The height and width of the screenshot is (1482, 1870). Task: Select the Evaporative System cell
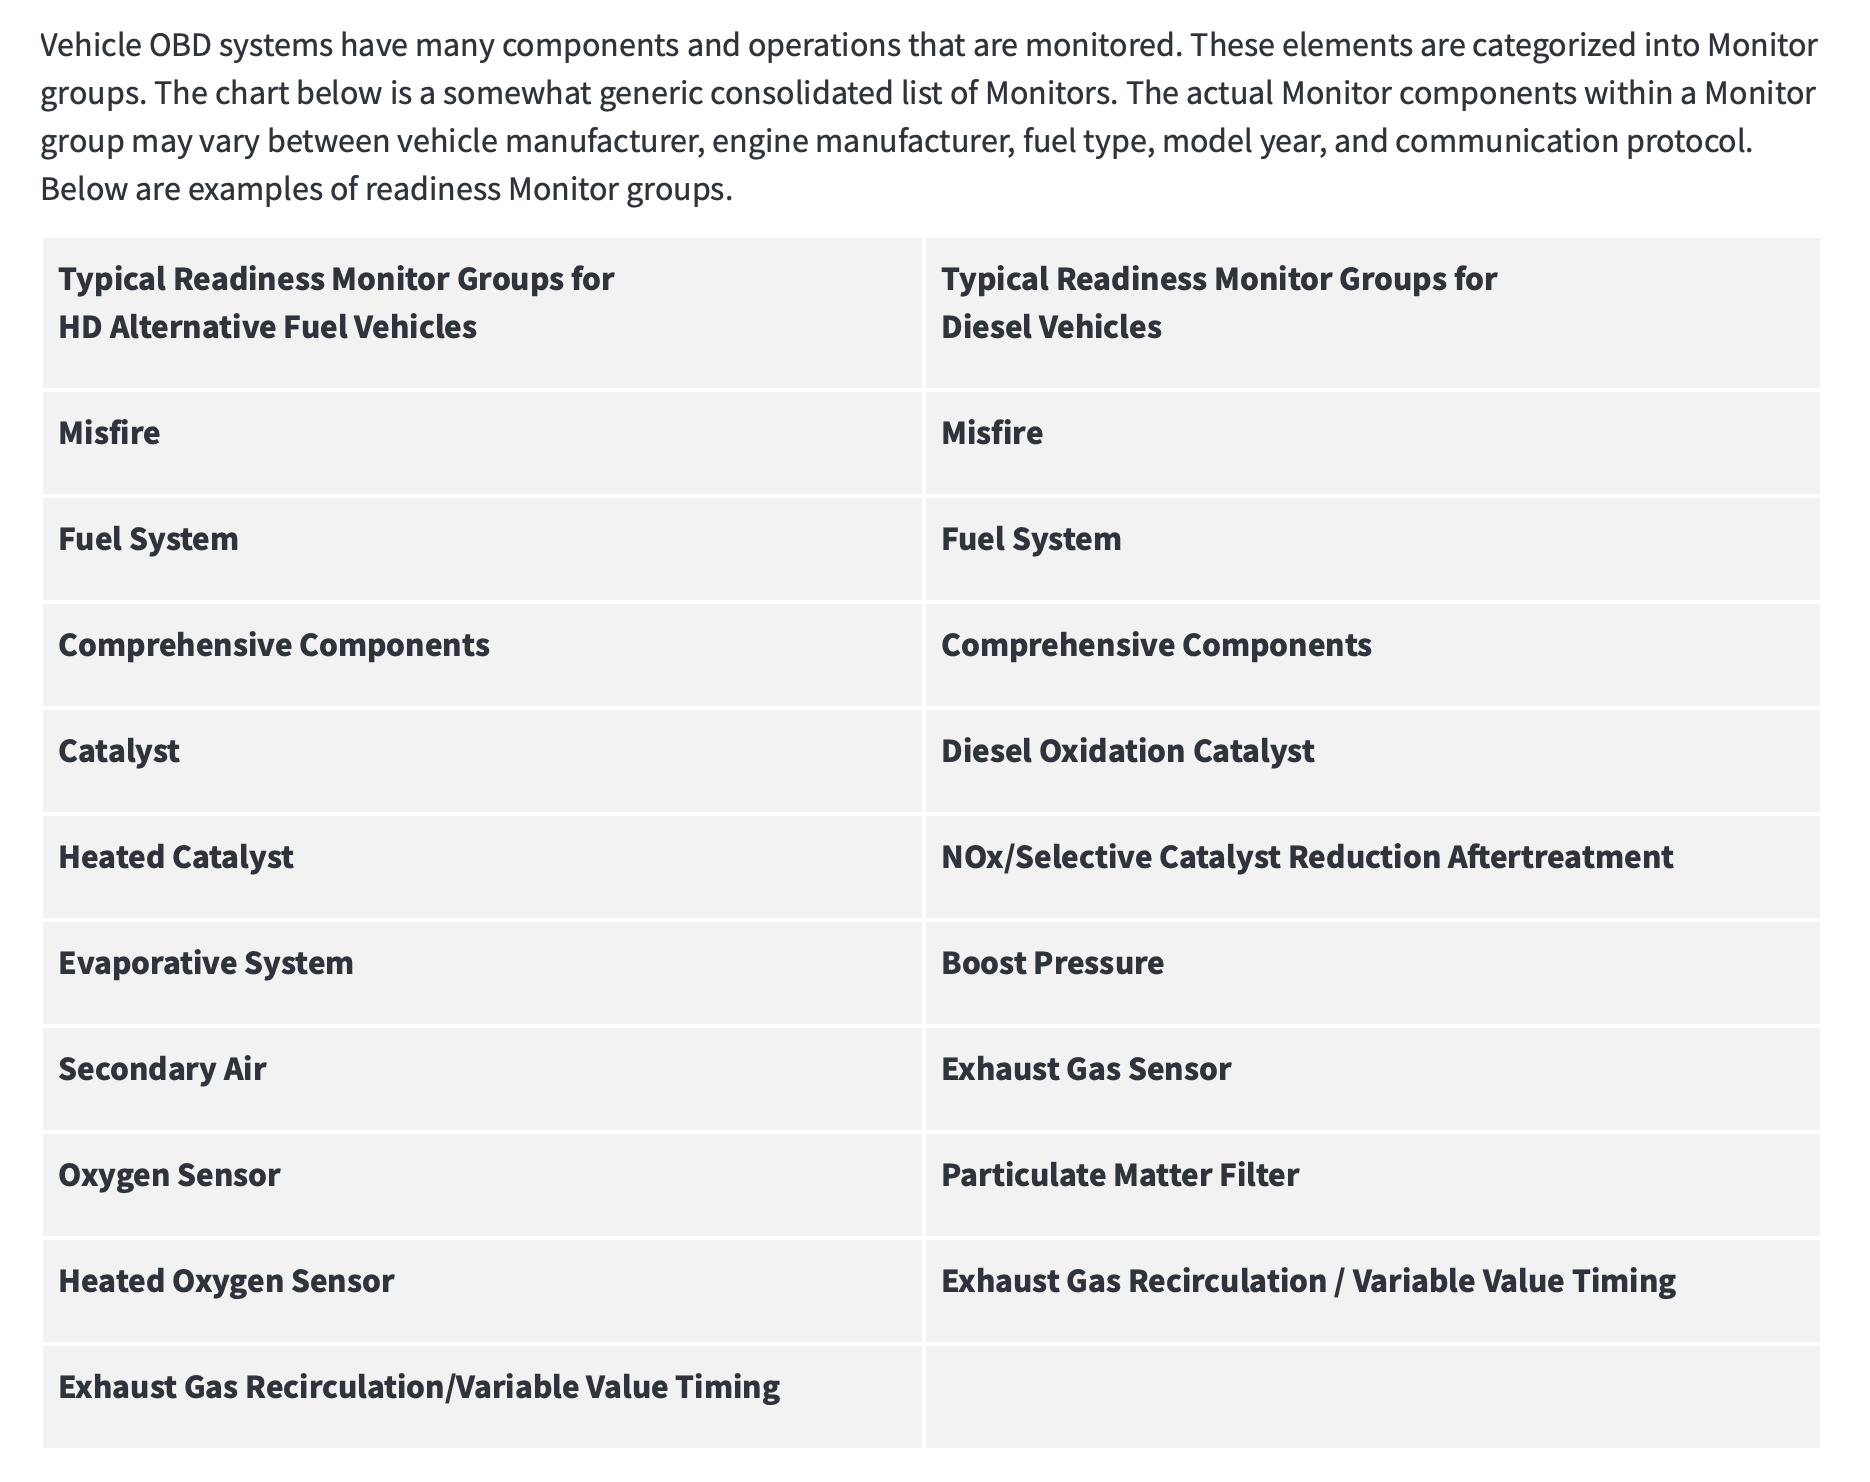[x=206, y=963]
